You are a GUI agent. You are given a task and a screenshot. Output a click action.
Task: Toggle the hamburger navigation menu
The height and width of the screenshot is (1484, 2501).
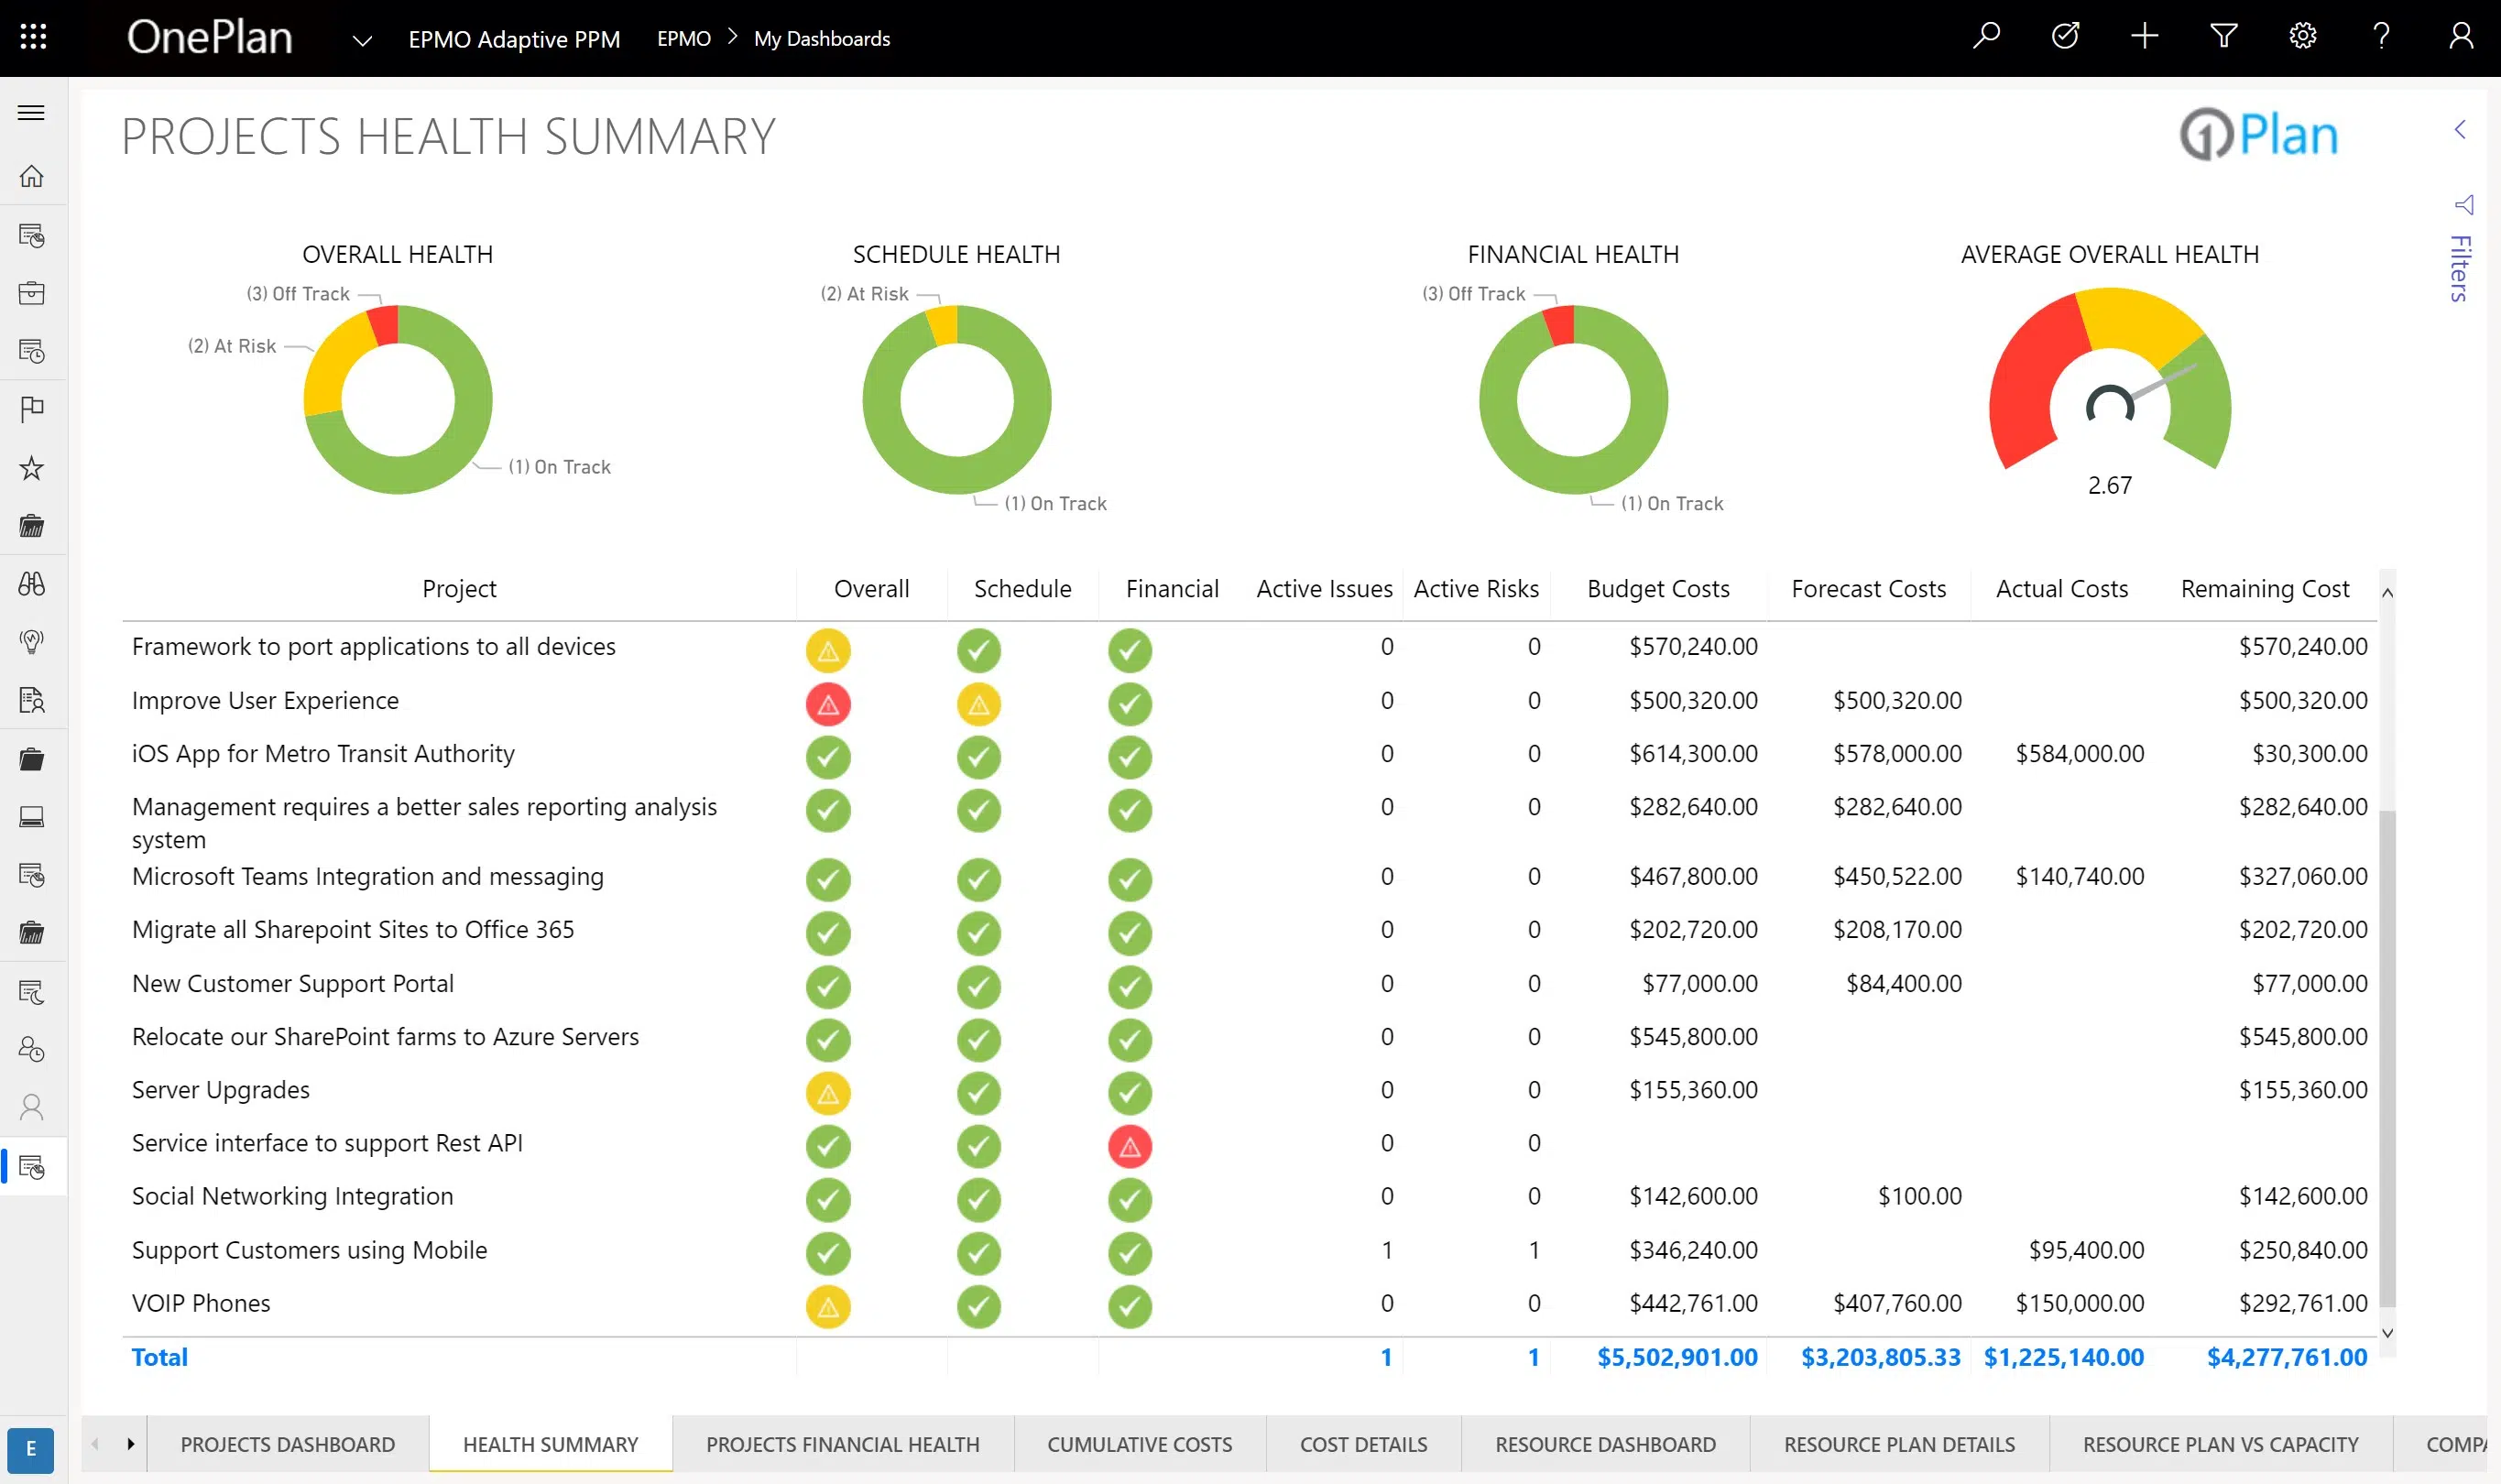[32, 112]
